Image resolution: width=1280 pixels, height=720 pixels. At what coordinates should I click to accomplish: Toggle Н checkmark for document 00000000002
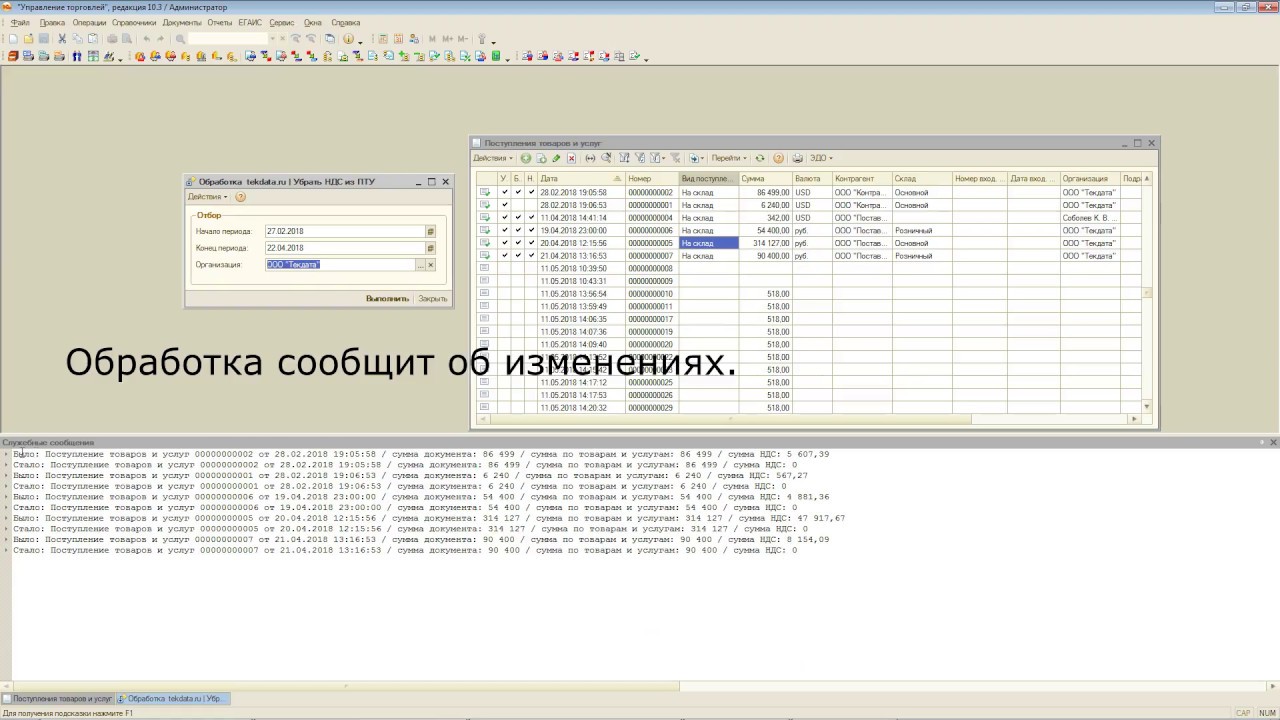(x=531, y=192)
